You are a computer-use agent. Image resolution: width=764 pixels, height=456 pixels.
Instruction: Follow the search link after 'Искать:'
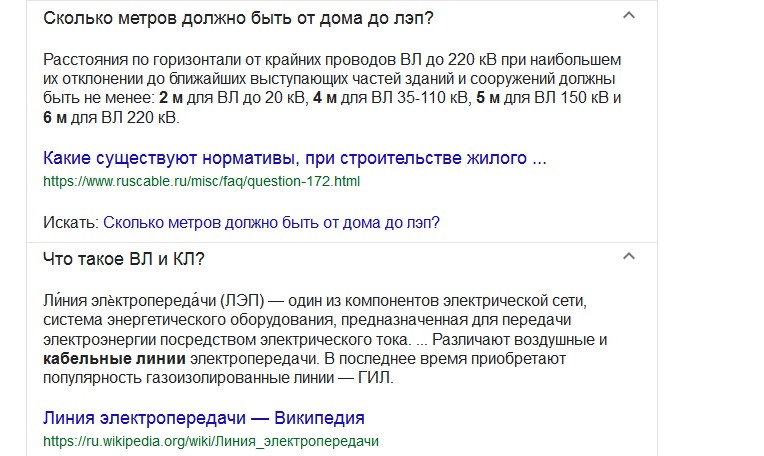(x=271, y=222)
